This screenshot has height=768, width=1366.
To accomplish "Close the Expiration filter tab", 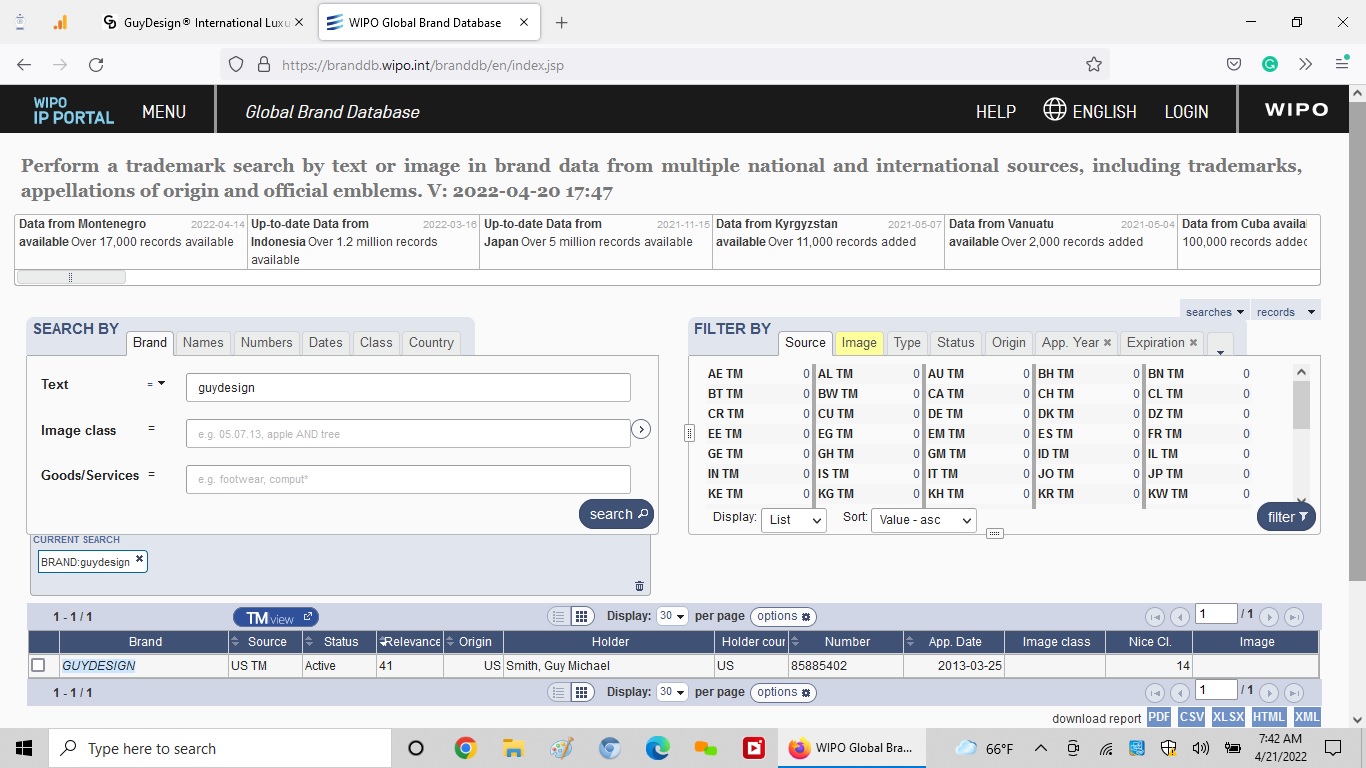I will pyautogui.click(x=1193, y=342).
